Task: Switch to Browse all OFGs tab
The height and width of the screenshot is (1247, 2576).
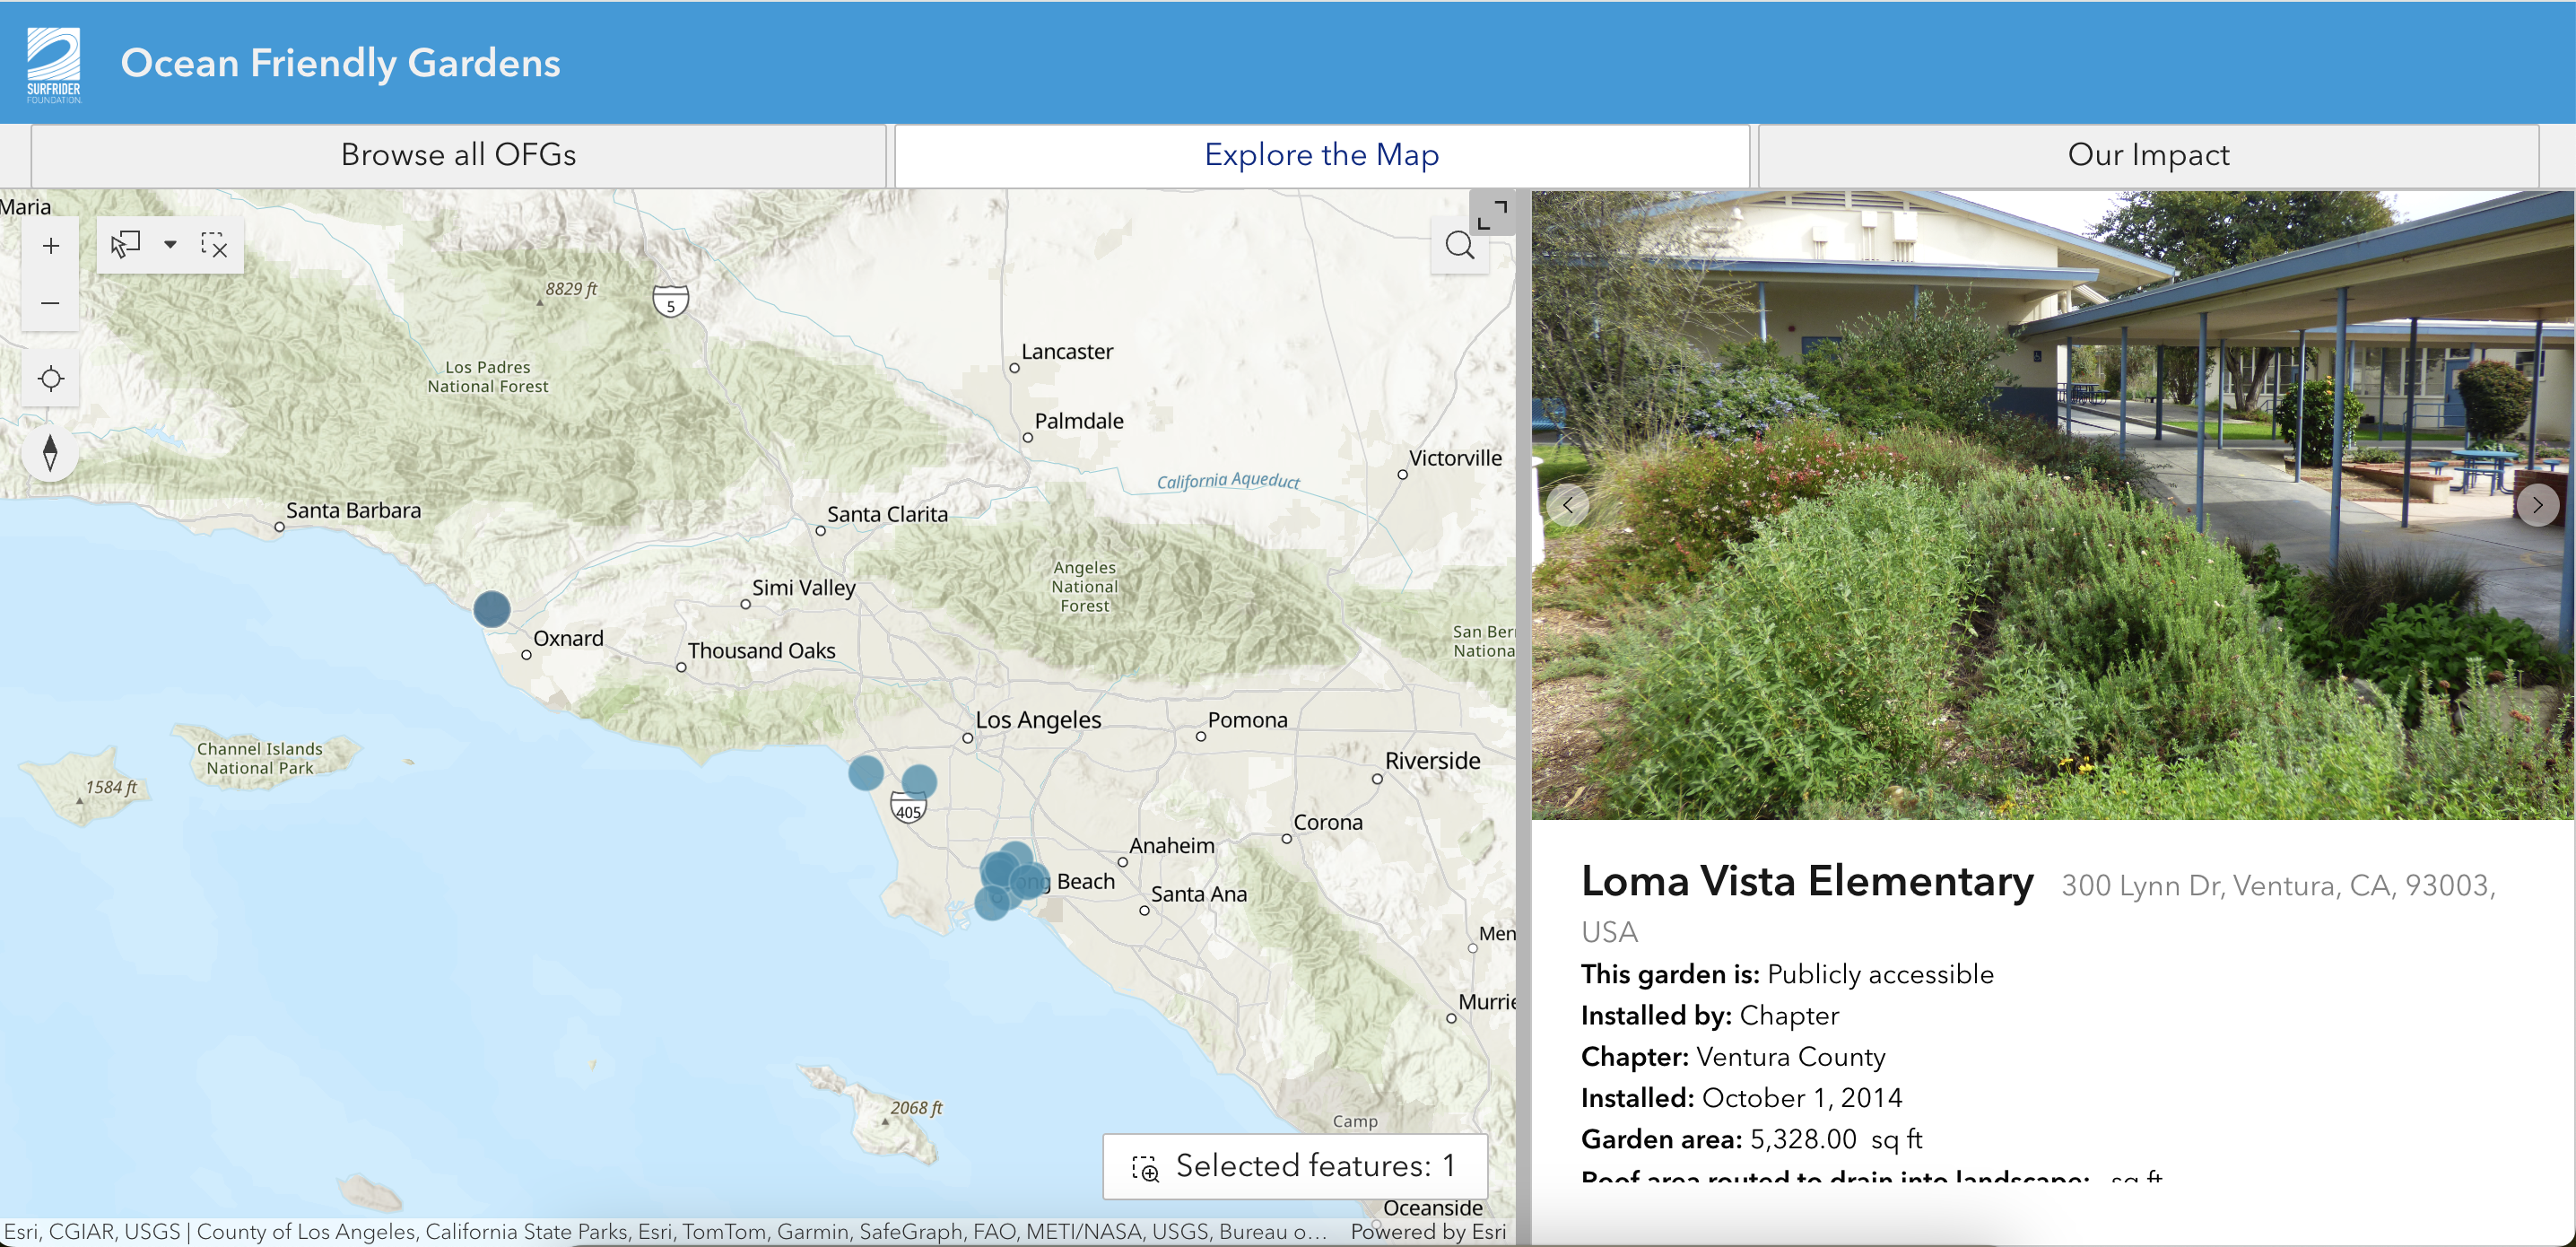Action: pos(458,155)
